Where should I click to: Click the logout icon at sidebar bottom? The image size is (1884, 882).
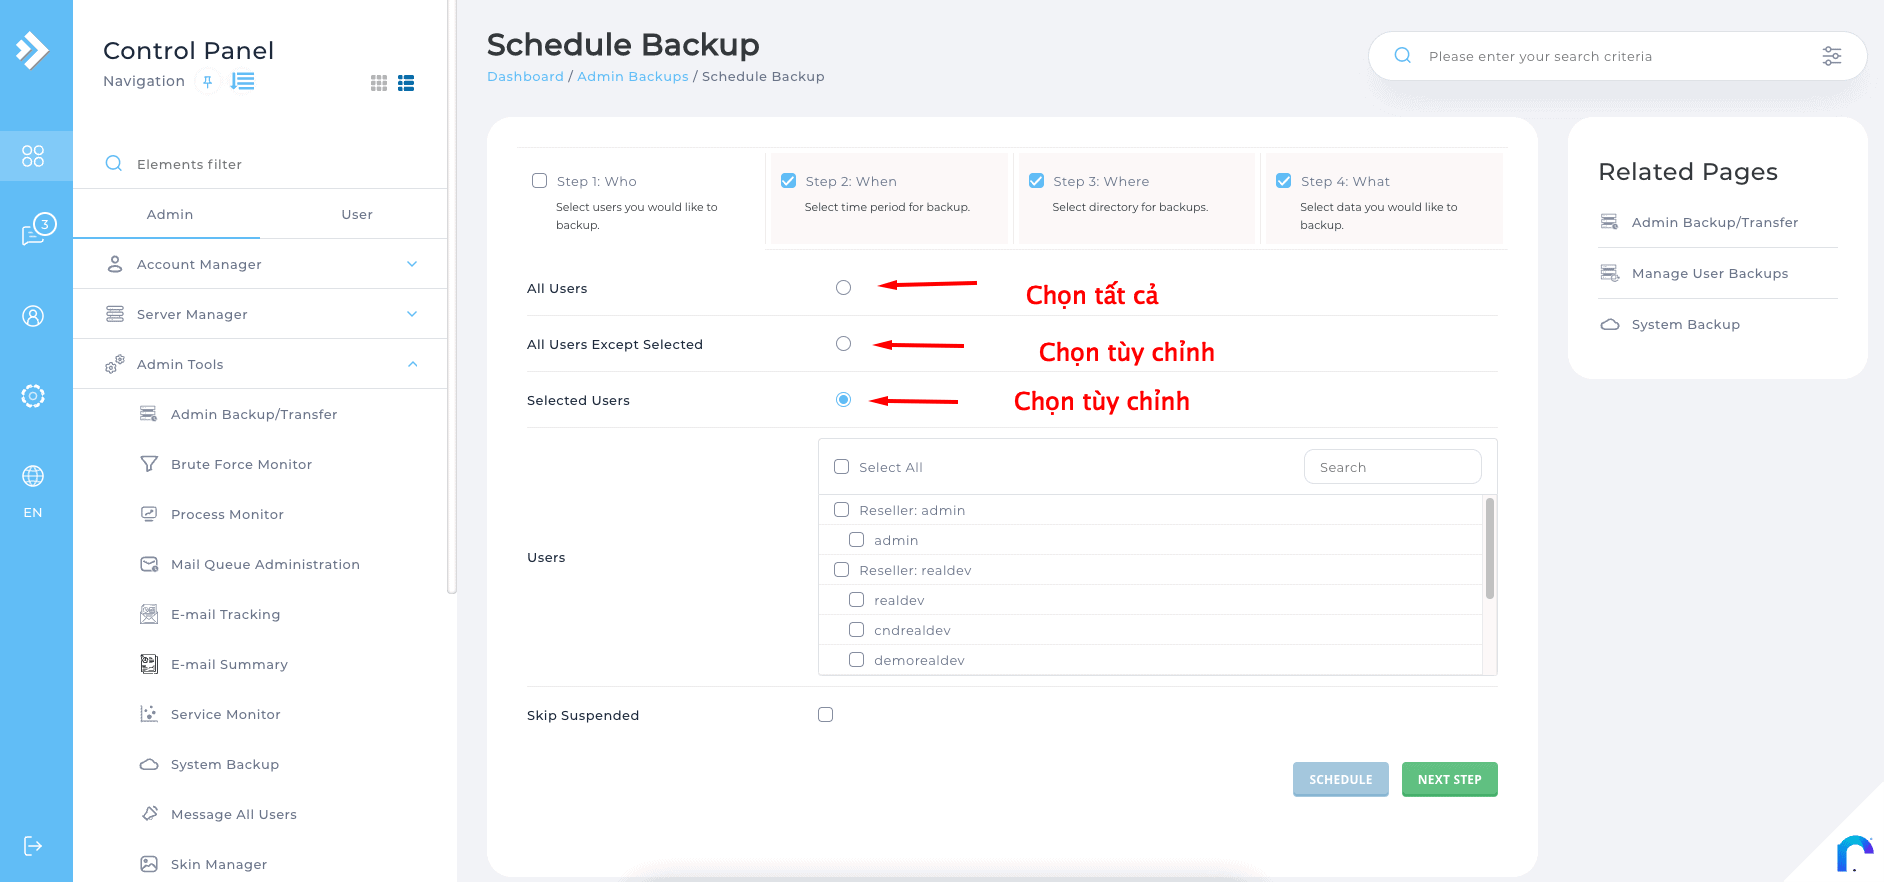33,846
